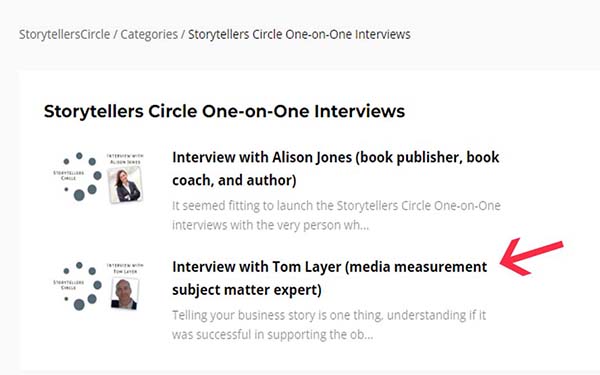Open Alison Jones portrait photo thumbnail
This screenshot has height=375, width=600.
[125, 185]
